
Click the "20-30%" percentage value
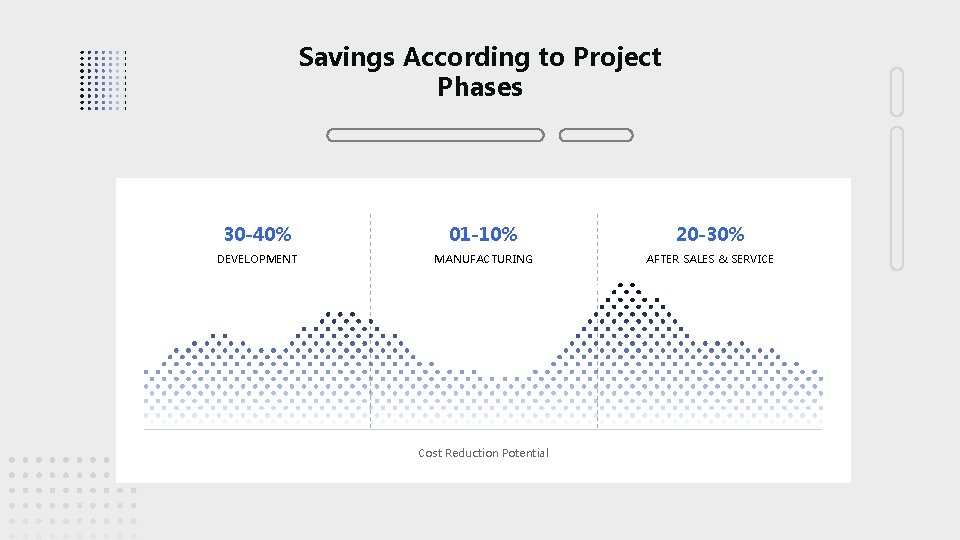pos(710,234)
